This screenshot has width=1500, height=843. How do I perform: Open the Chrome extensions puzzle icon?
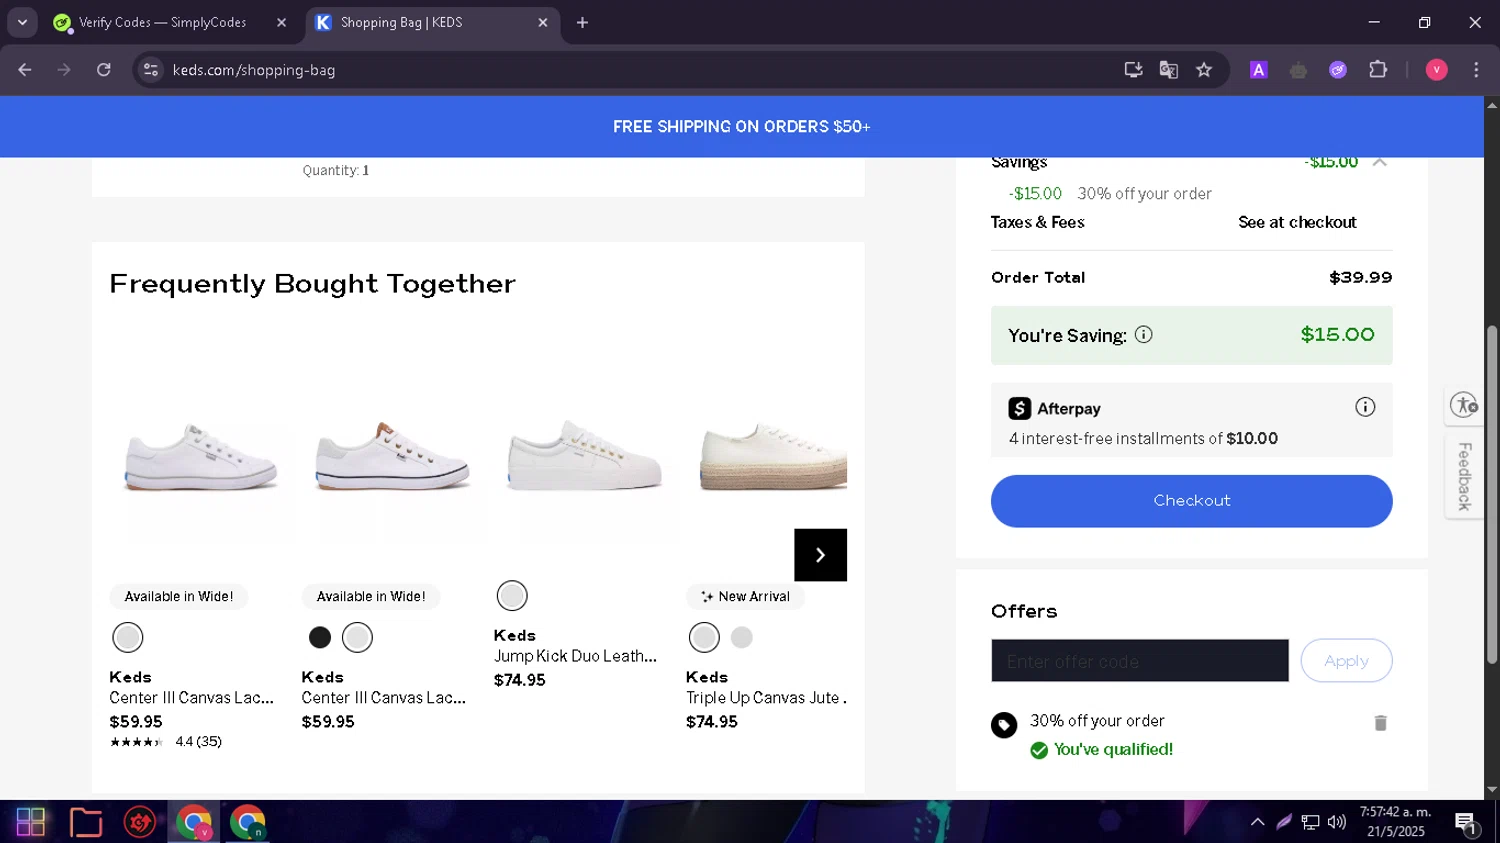tap(1378, 70)
